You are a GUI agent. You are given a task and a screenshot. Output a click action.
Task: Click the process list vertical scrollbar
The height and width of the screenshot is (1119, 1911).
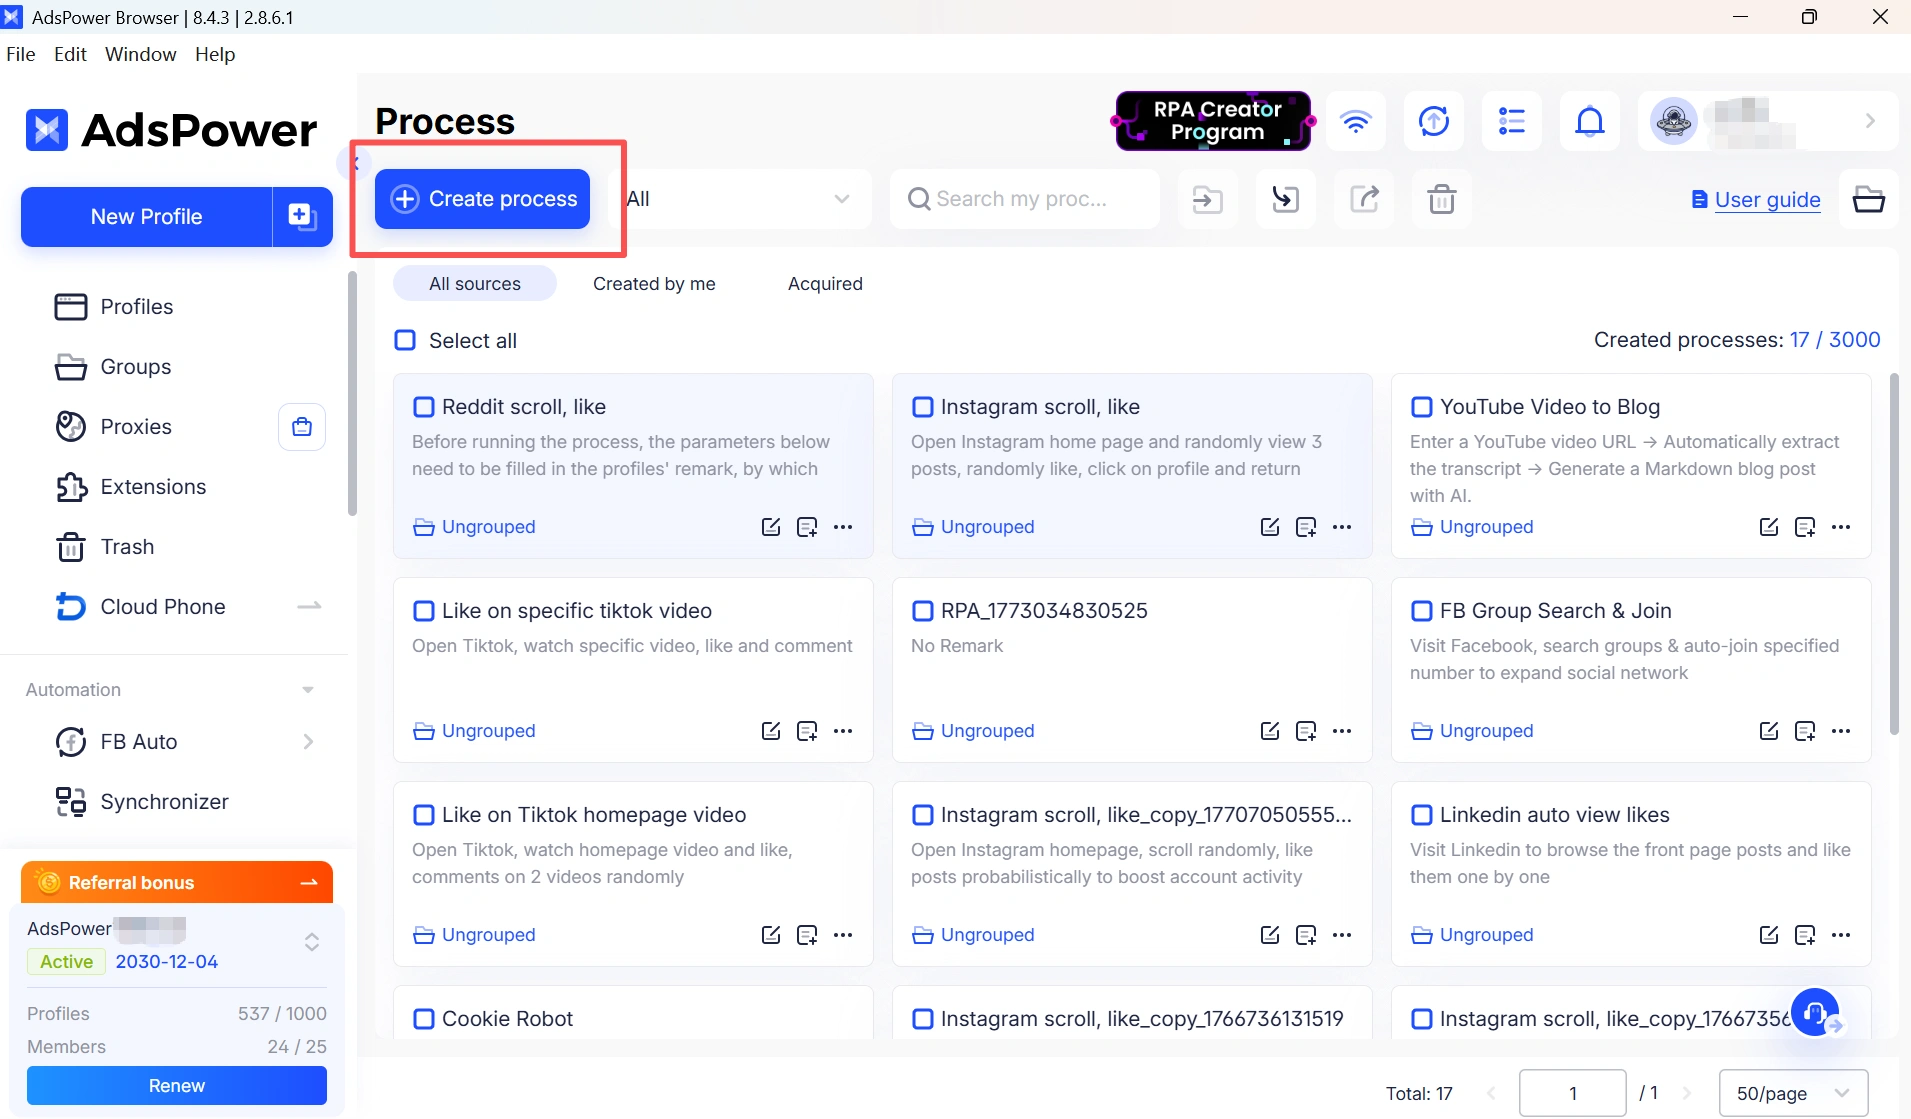1894,555
